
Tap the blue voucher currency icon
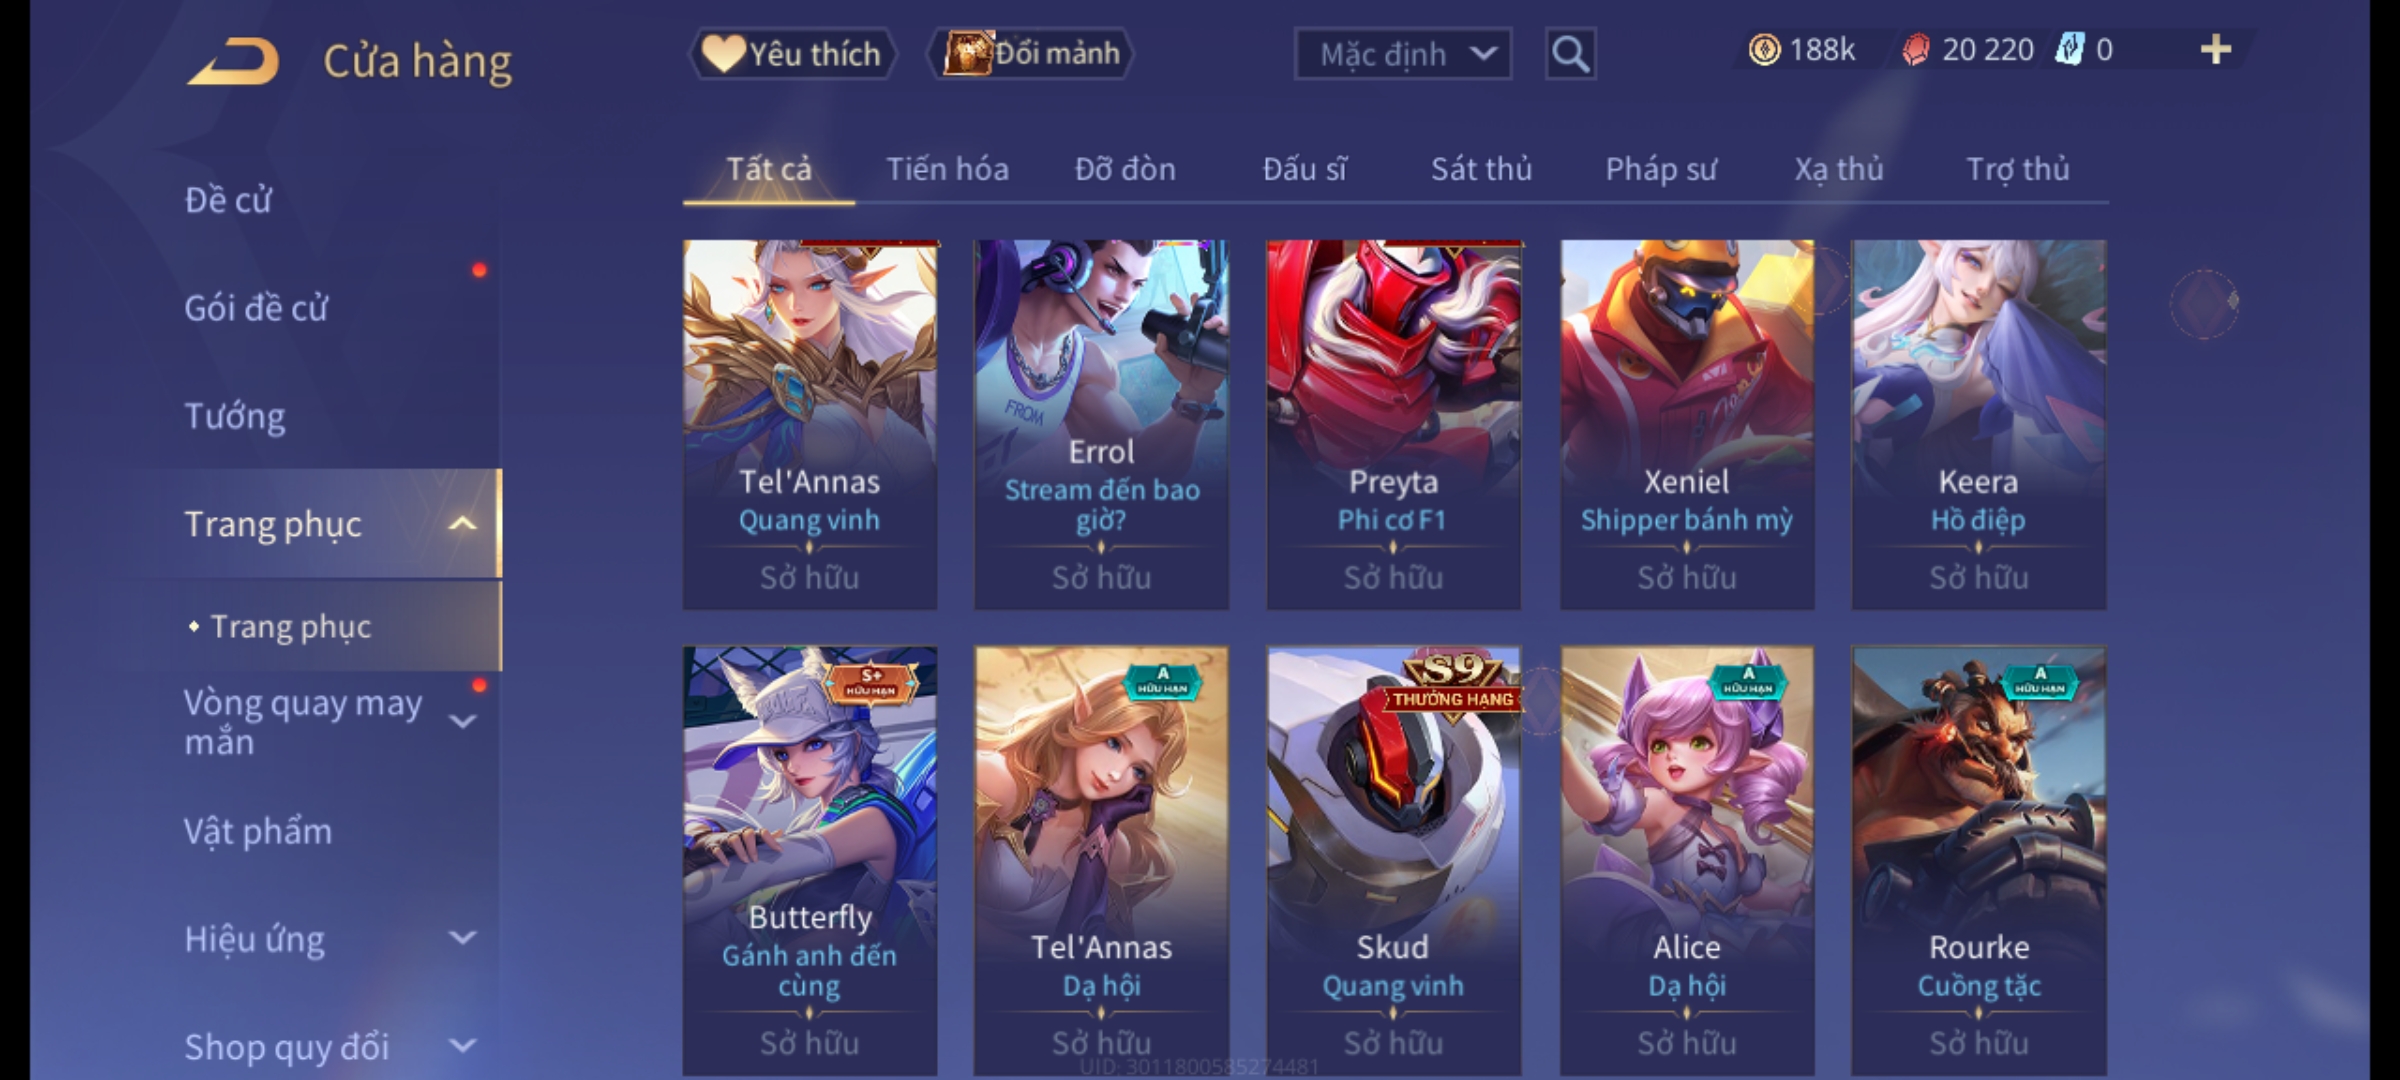(x=2069, y=50)
